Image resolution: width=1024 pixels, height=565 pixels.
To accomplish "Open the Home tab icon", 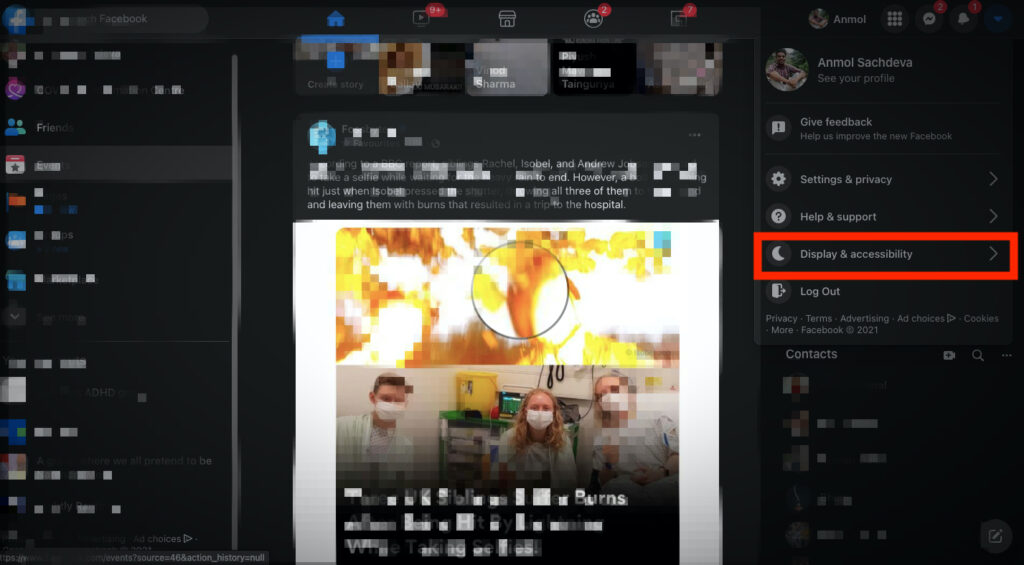I will point(335,19).
